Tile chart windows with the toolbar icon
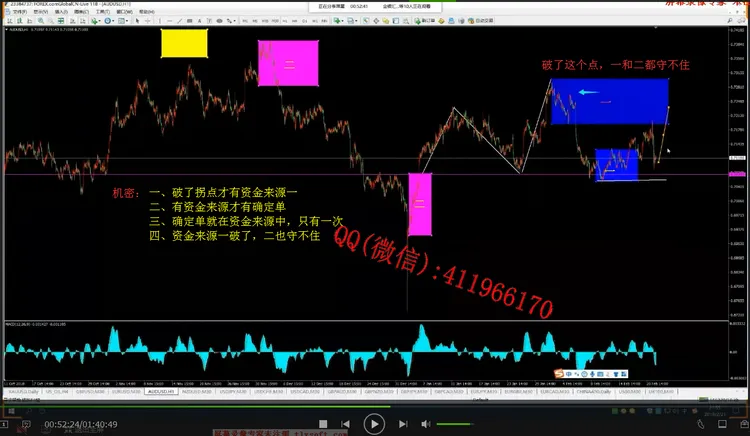 pos(61,21)
